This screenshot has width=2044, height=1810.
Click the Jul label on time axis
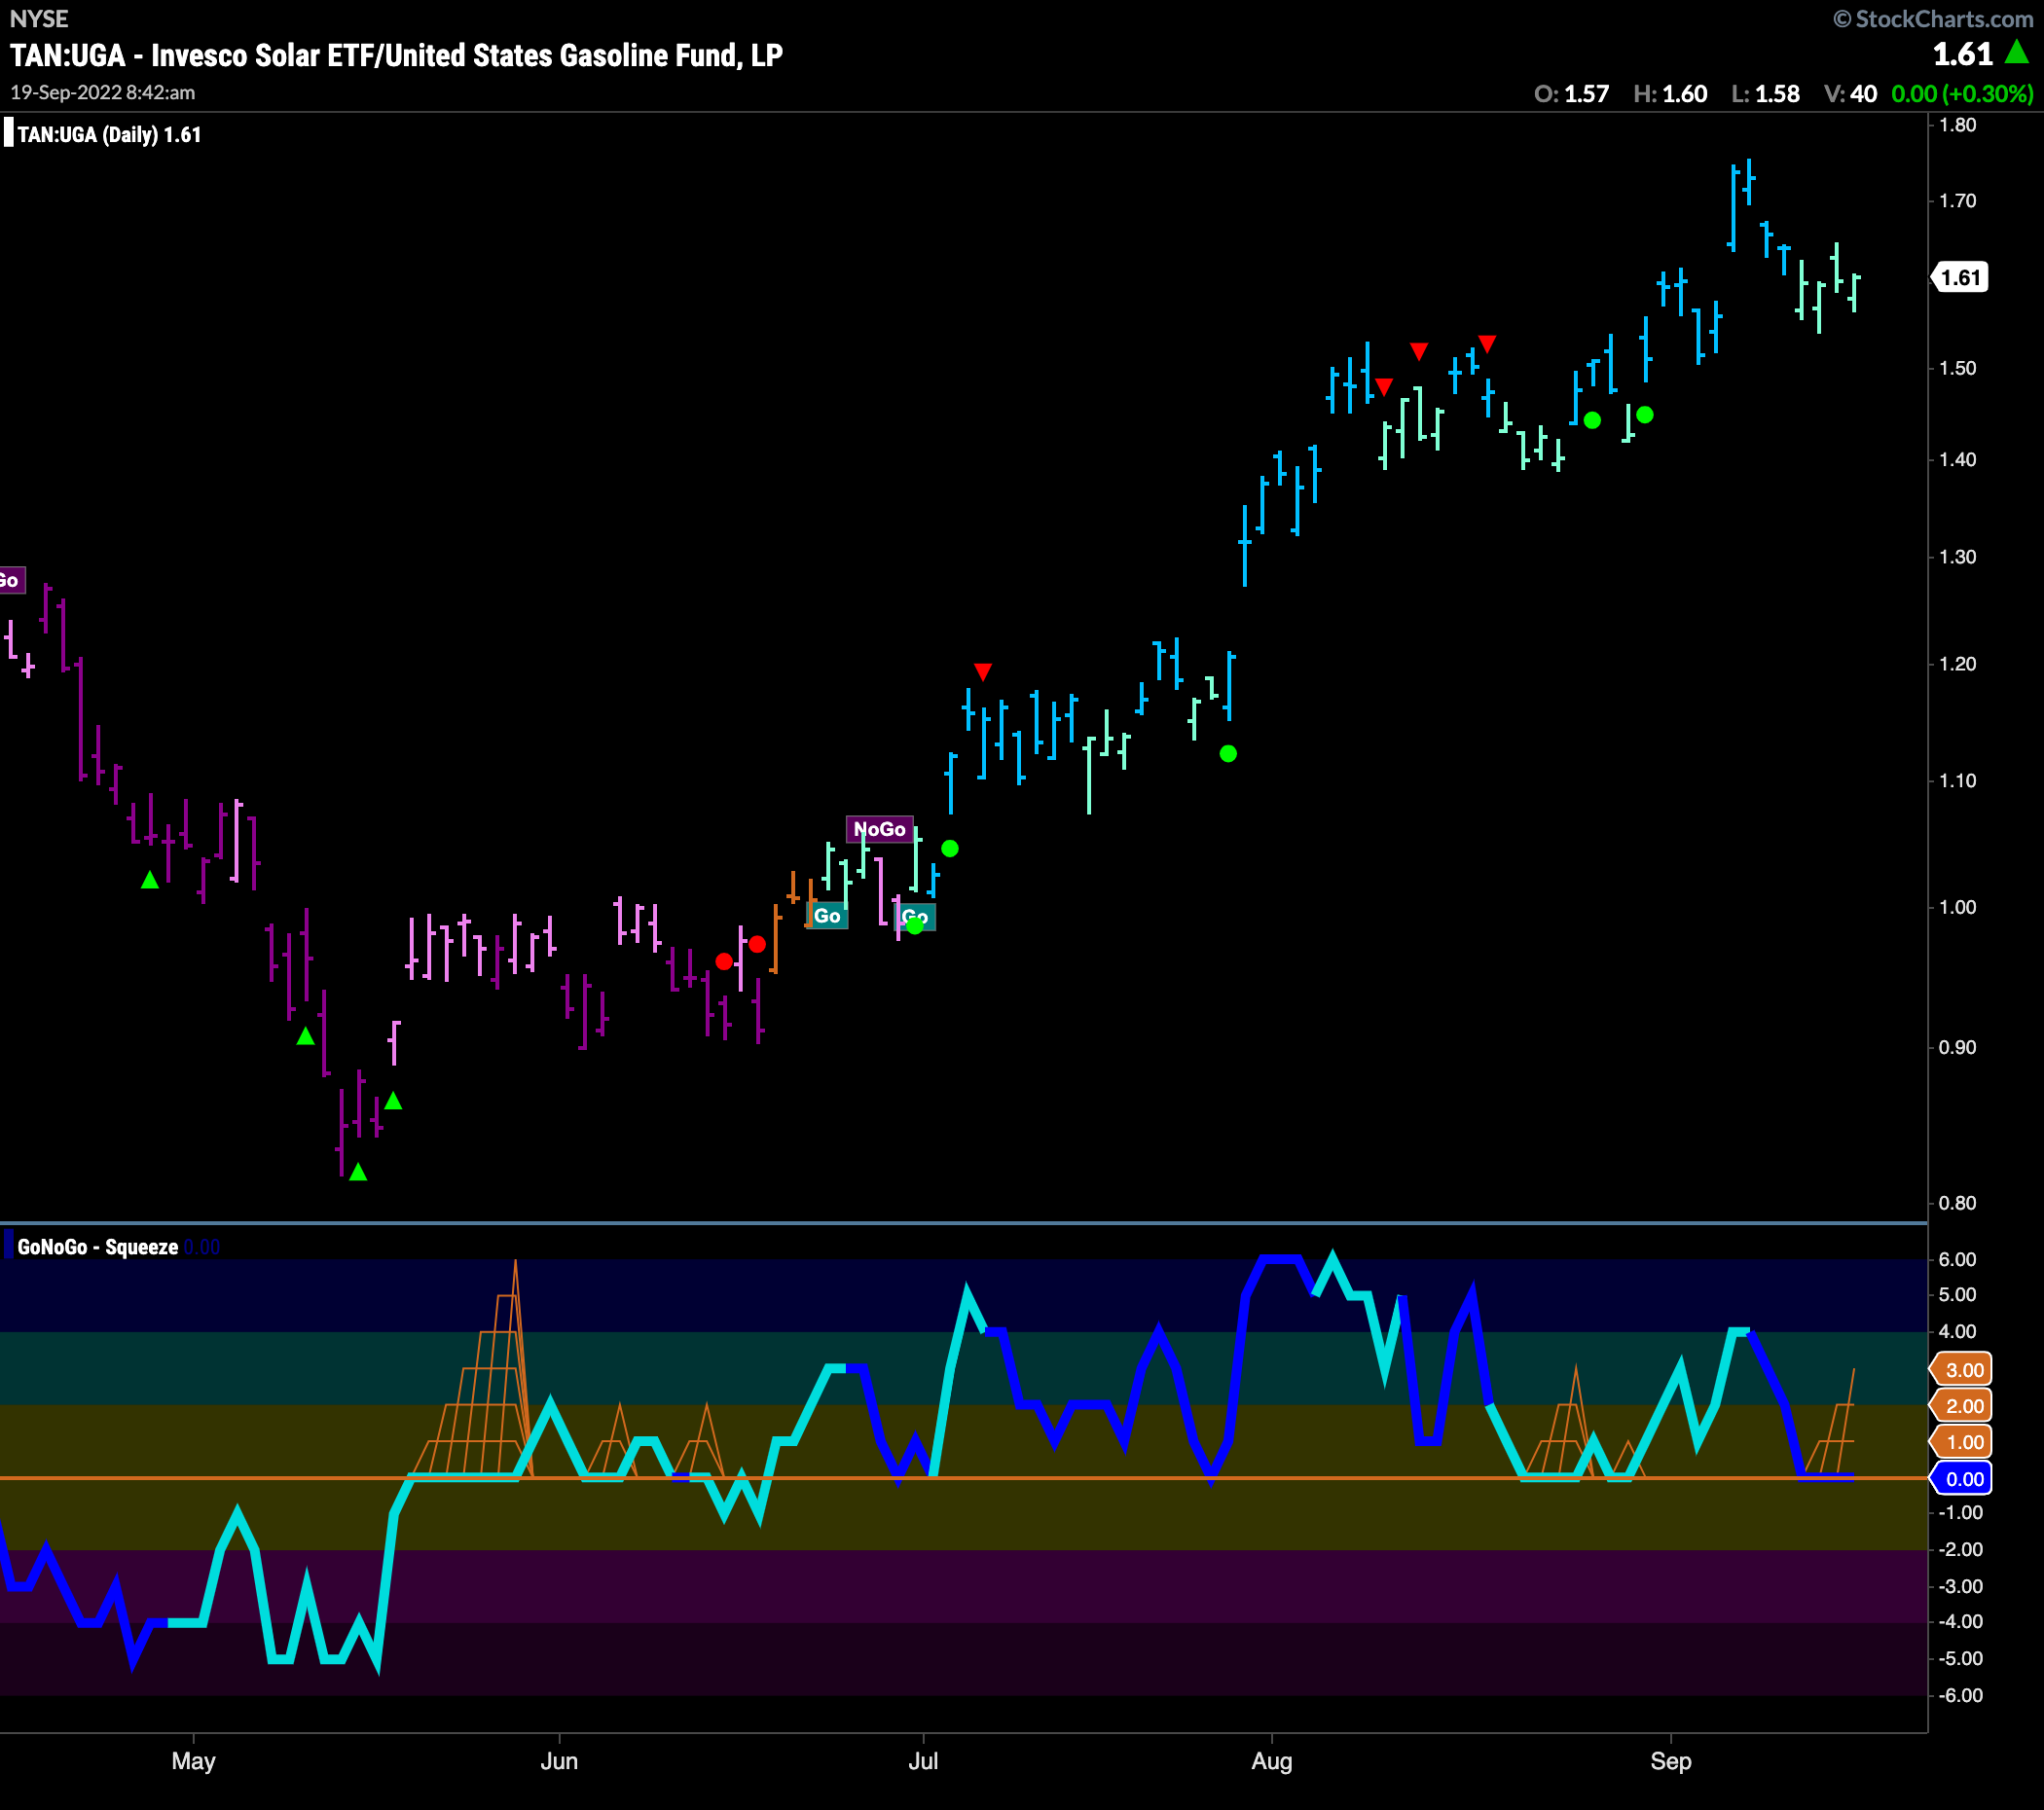coord(923,1761)
